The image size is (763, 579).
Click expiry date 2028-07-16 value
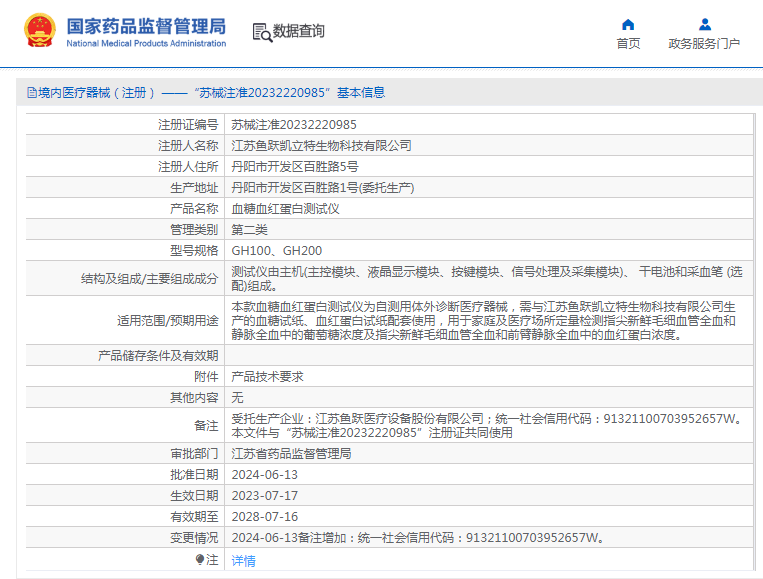pyautogui.click(x=265, y=517)
